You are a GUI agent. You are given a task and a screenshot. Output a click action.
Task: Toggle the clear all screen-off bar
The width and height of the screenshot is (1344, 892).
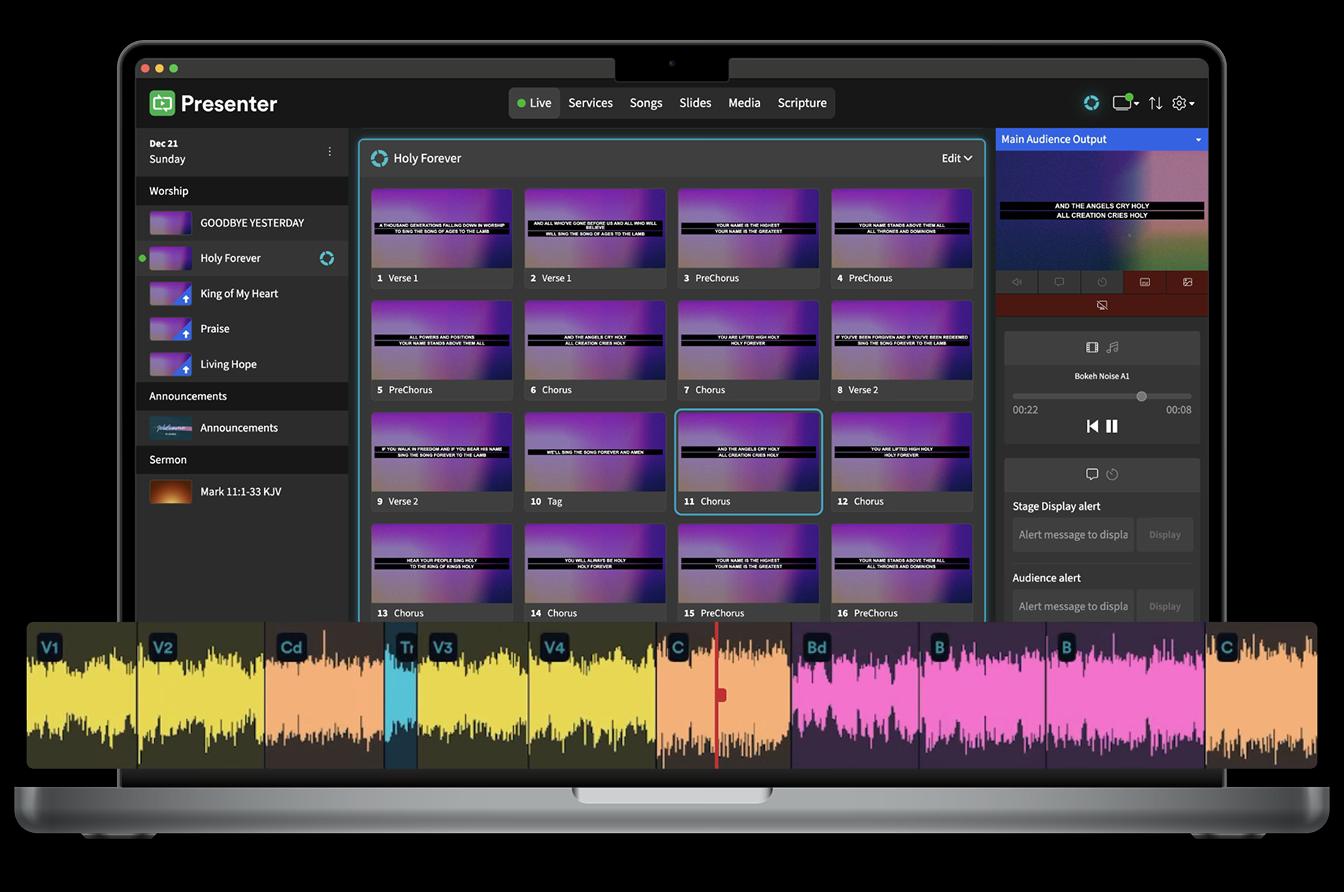tap(1102, 305)
